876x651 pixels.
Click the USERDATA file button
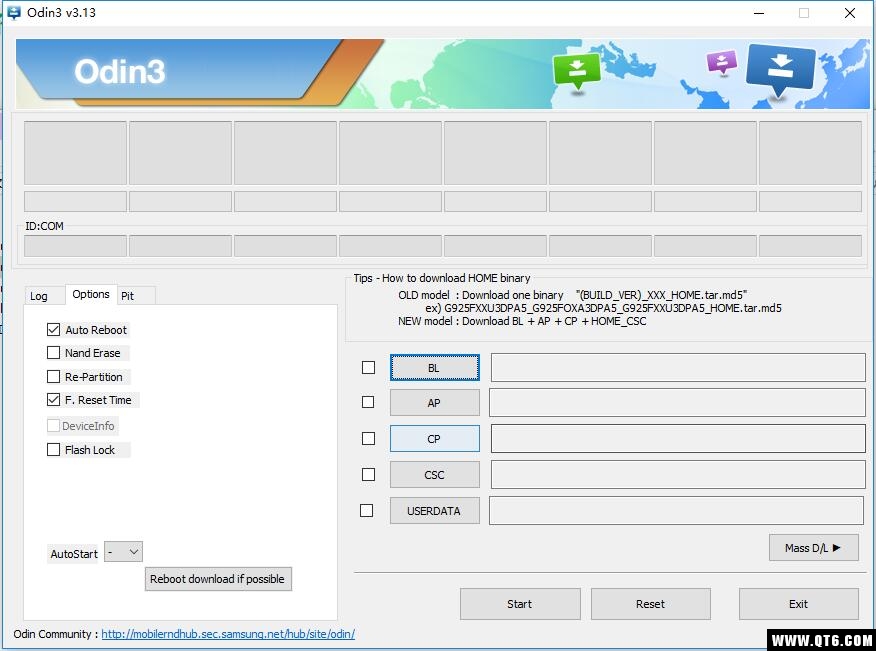pos(435,511)
